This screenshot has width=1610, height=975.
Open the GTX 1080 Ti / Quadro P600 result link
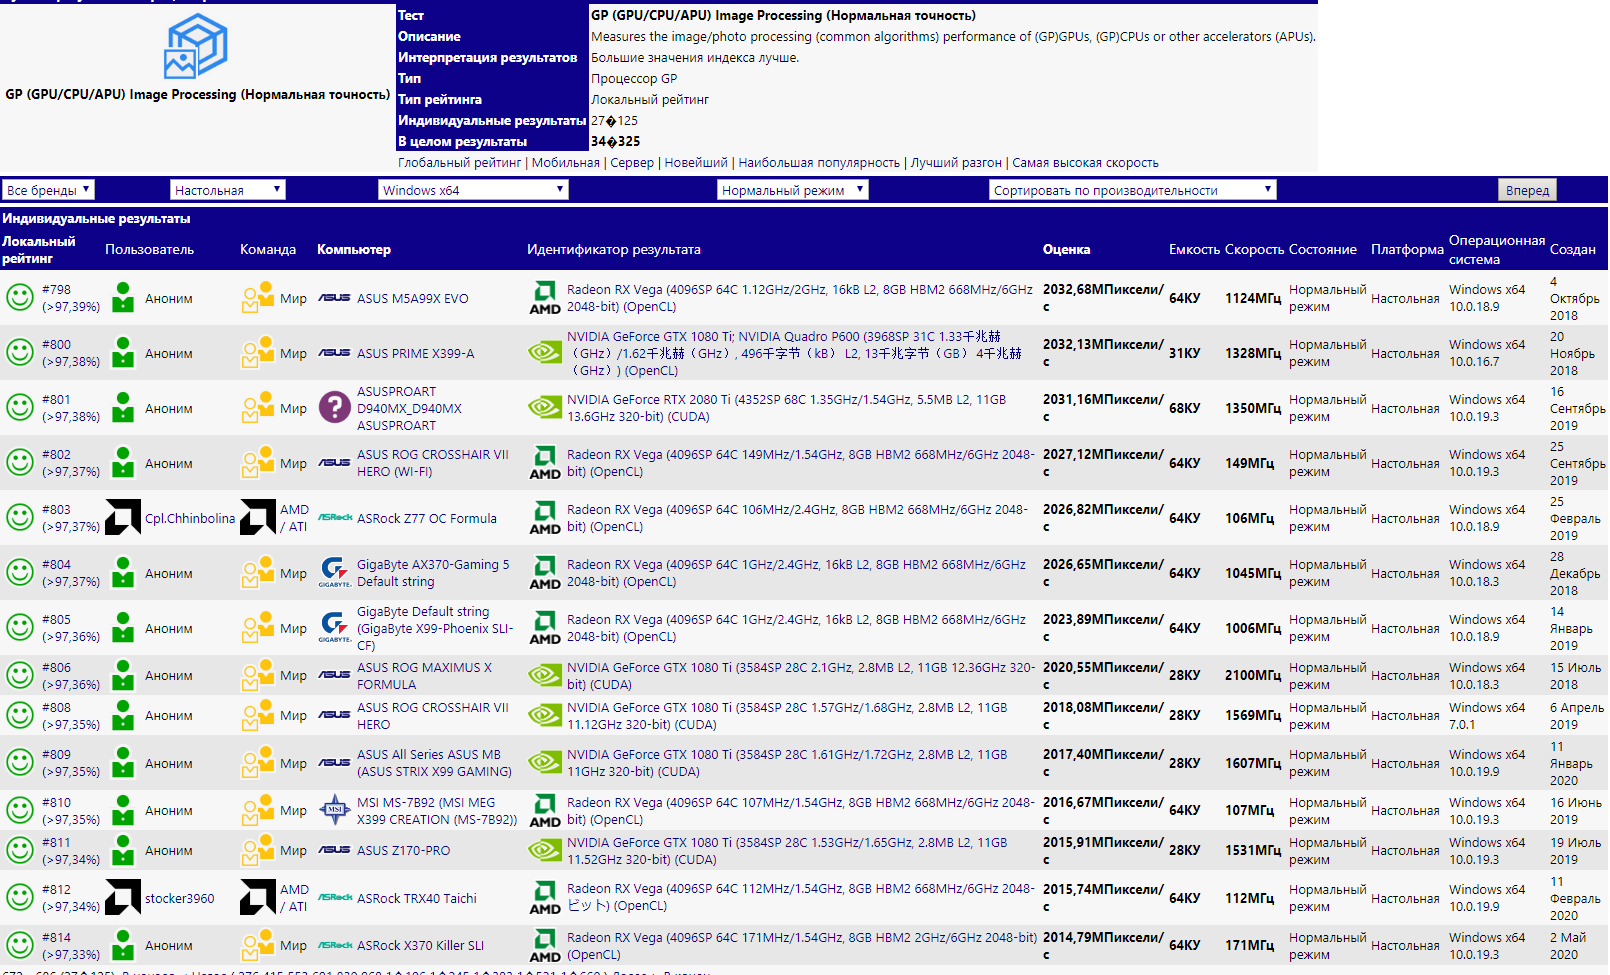tap(795, 353)
